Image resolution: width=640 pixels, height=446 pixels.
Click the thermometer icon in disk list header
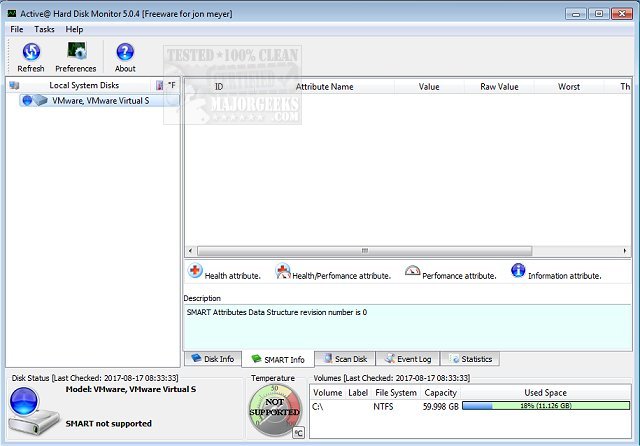160,85
